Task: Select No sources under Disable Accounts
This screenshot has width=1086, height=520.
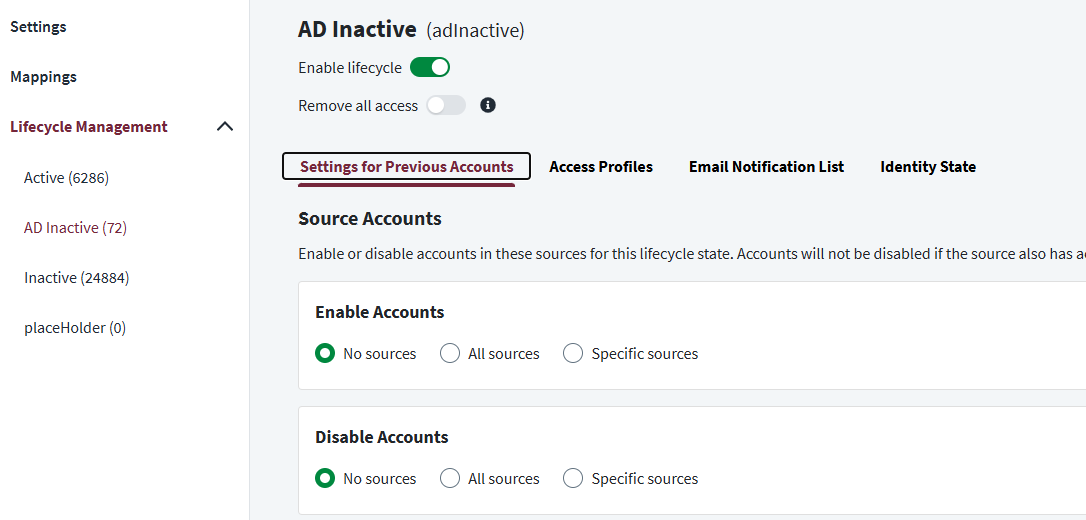Action: (325, 478)
